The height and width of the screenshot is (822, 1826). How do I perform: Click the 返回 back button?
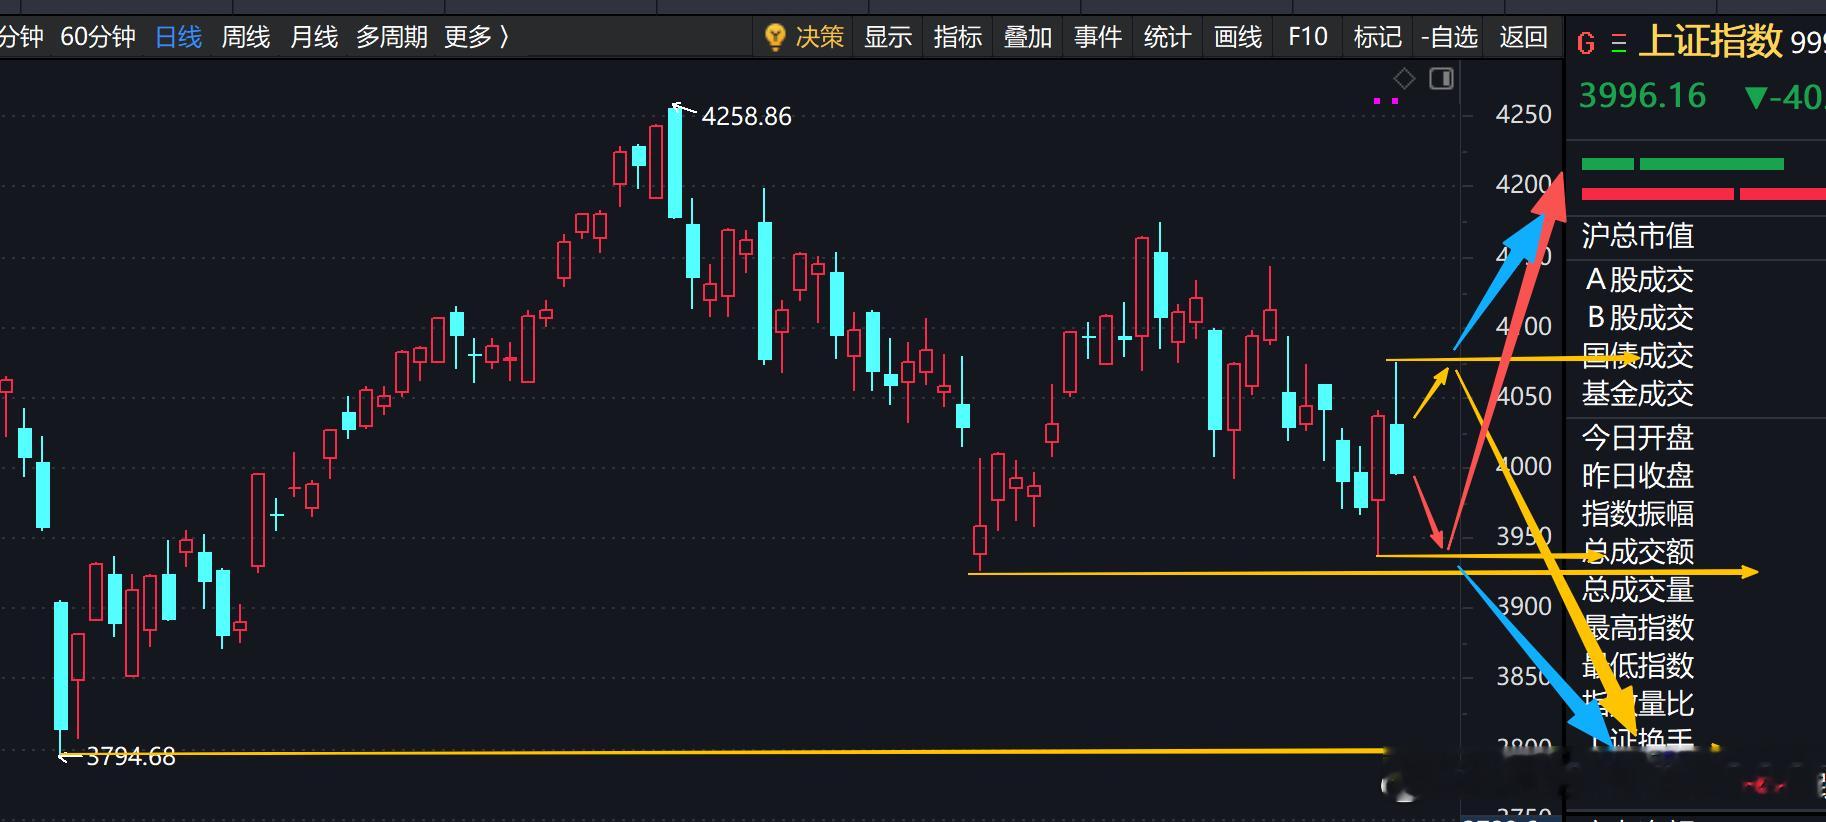pos(1524,38)
